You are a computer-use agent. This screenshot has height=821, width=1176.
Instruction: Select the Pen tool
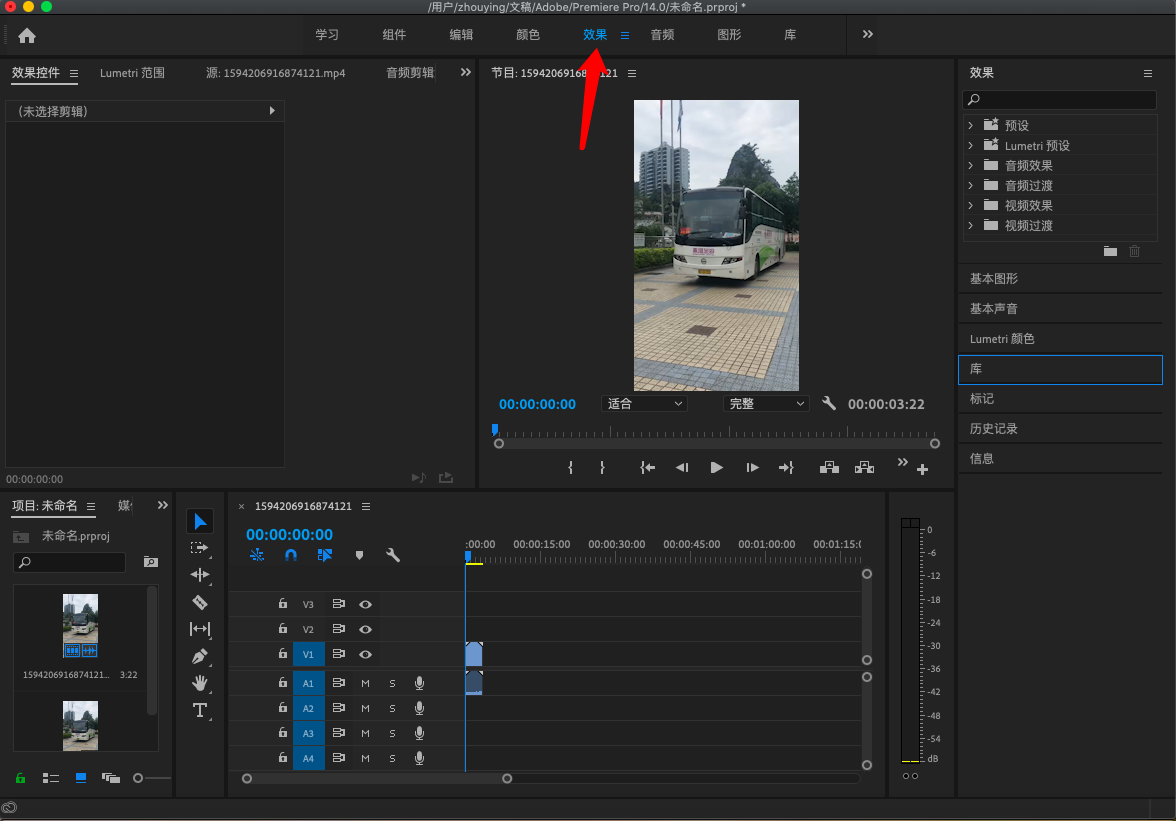200,657
